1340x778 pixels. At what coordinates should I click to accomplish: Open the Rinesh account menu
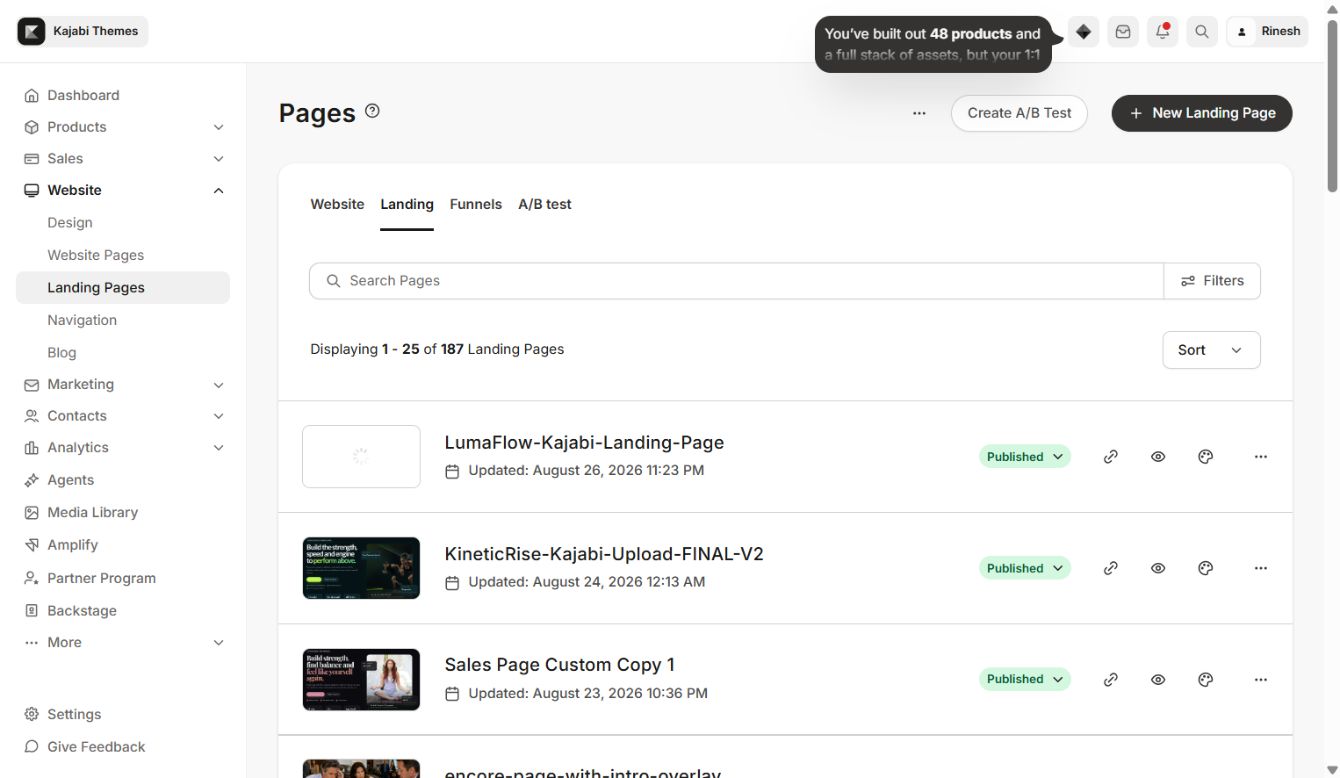pyautogui.click(x=1267, y=32)
